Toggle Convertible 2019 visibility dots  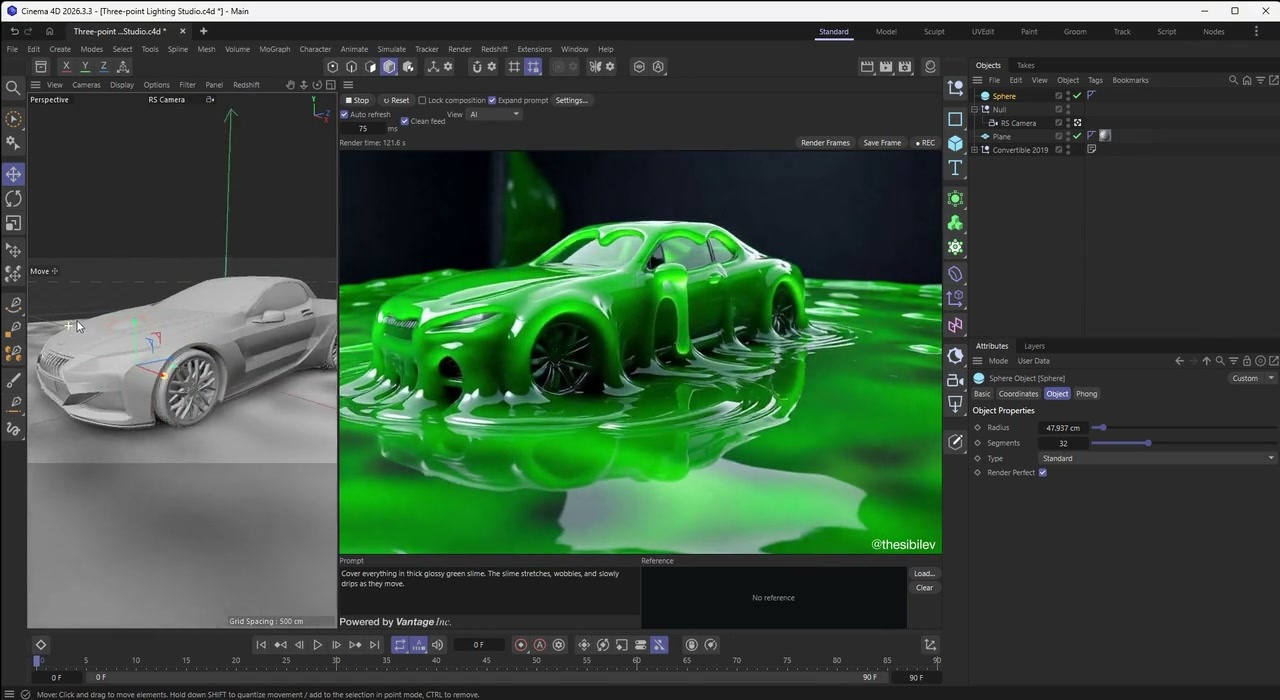1068,150
